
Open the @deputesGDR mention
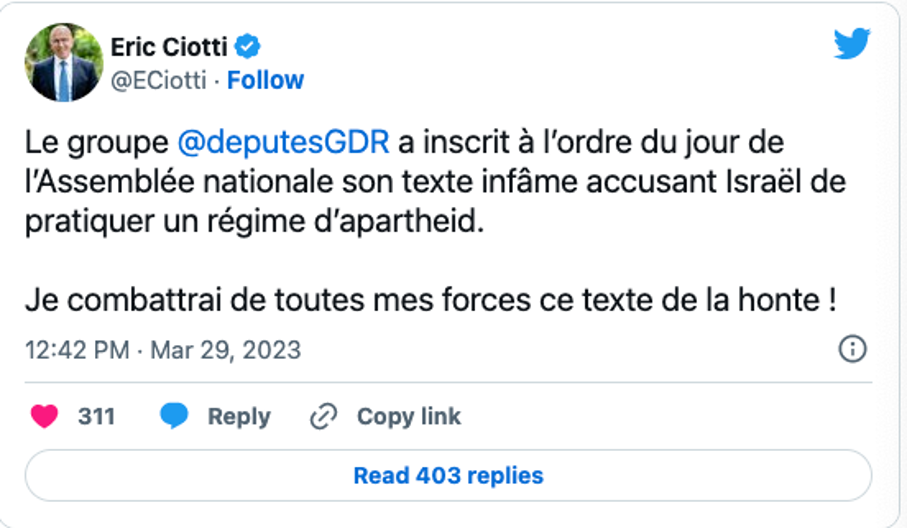[x=283, y=142]
